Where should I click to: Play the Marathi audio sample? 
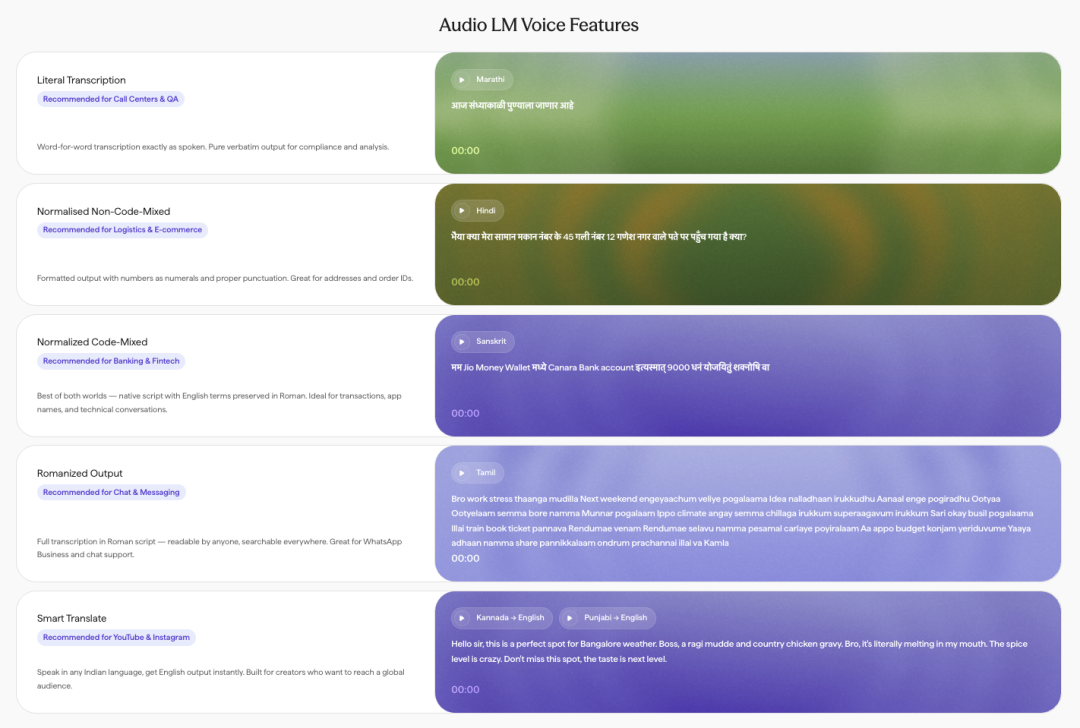click(481, 79)
